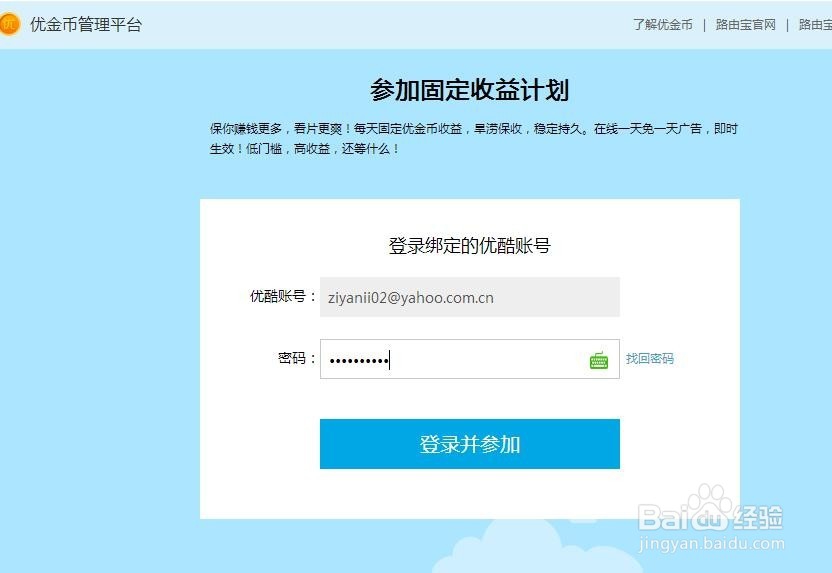Viewport: 832px width, 573px height.
Task: Open the 找回密码 password recovery link
Action: [x=649, y=359]
